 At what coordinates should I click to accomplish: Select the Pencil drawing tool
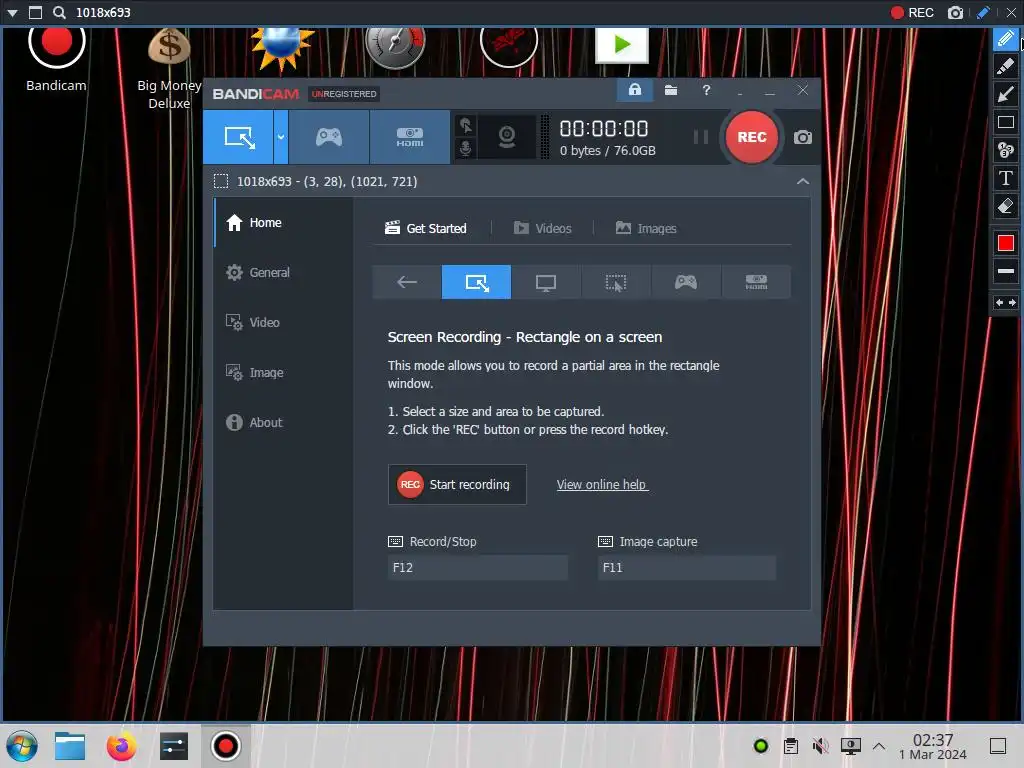(x=1006, y=39)
